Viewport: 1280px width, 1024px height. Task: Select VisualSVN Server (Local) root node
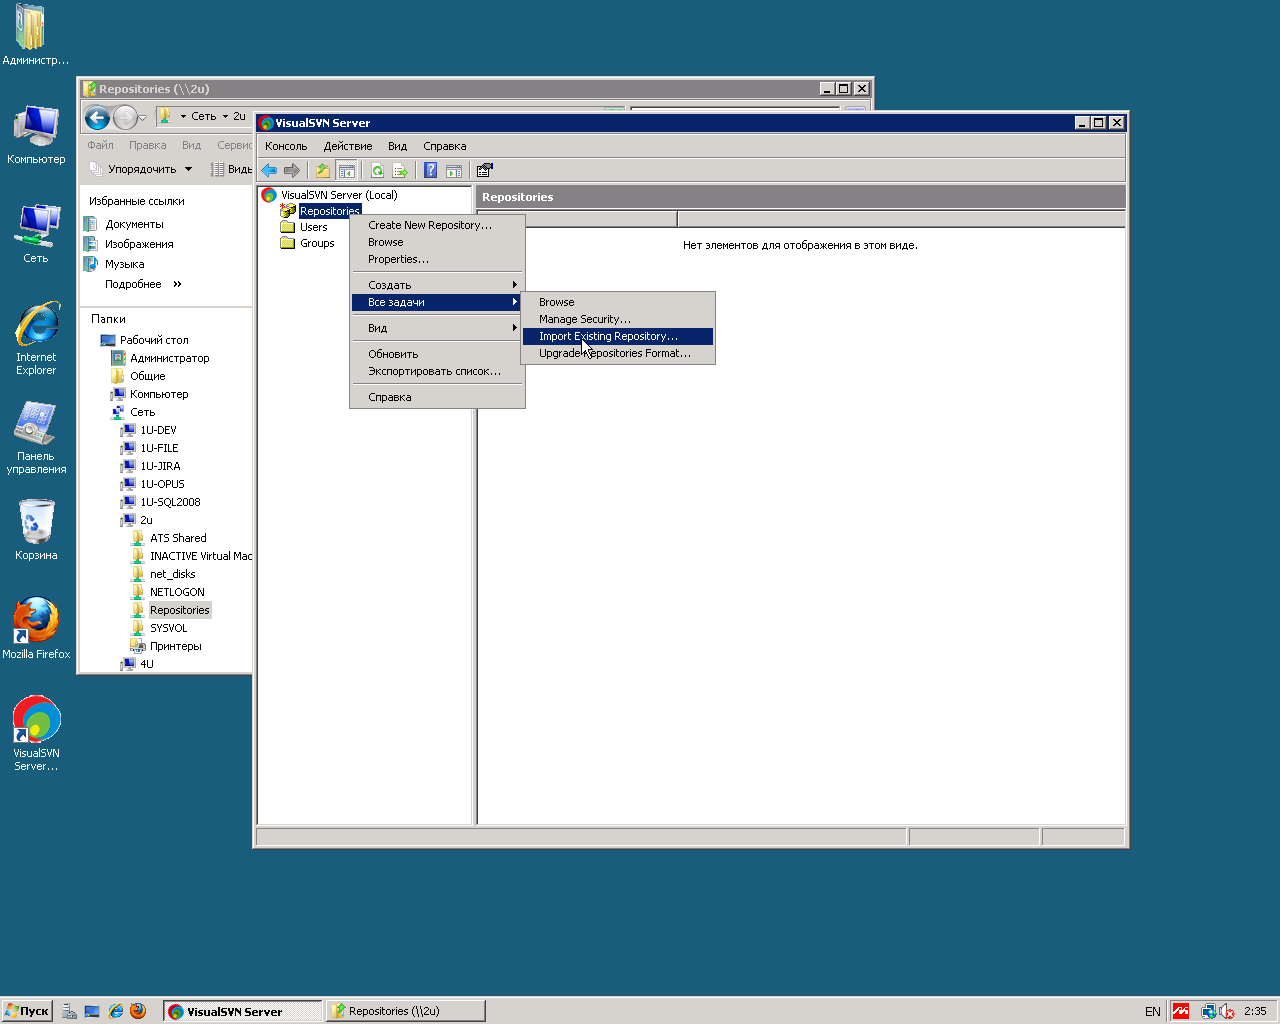[339, 195]
